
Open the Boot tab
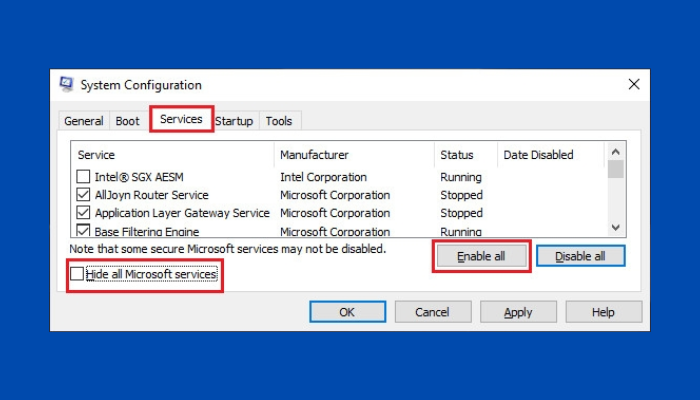[x=127, y=121]
